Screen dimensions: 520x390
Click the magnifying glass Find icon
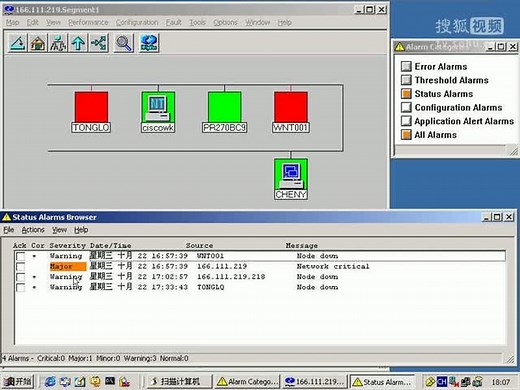pos(124,43)
